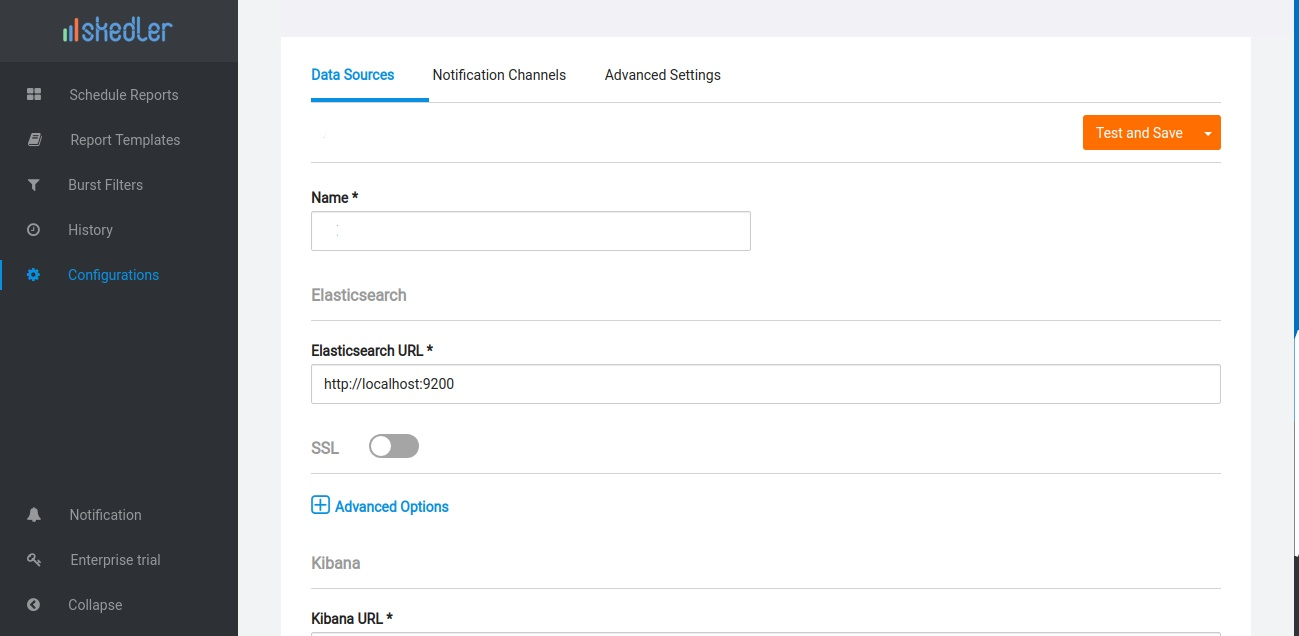Click the "Name *" label

coord(335,198)
